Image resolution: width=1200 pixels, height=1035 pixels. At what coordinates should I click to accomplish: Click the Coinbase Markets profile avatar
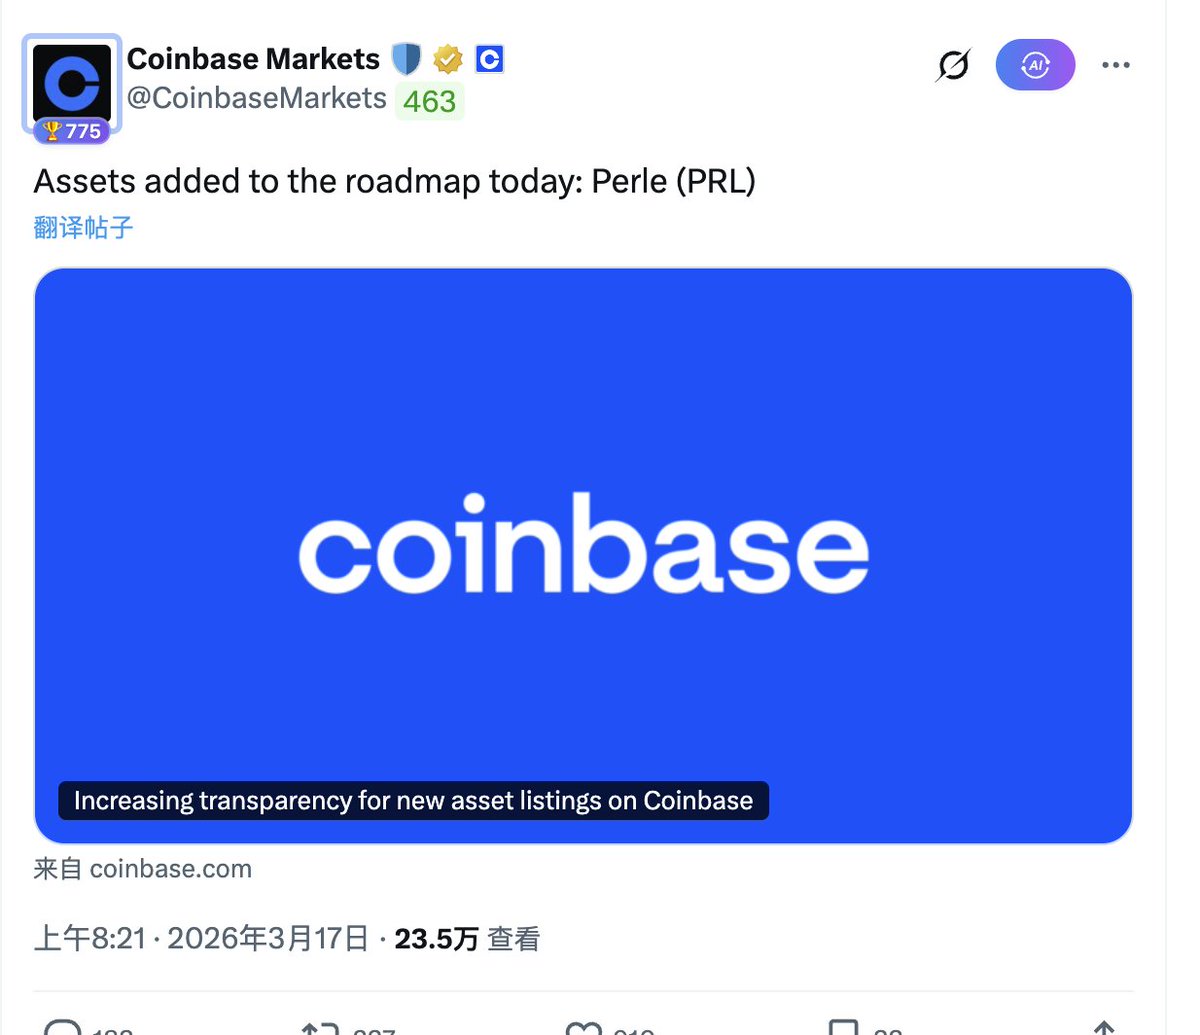72,82
